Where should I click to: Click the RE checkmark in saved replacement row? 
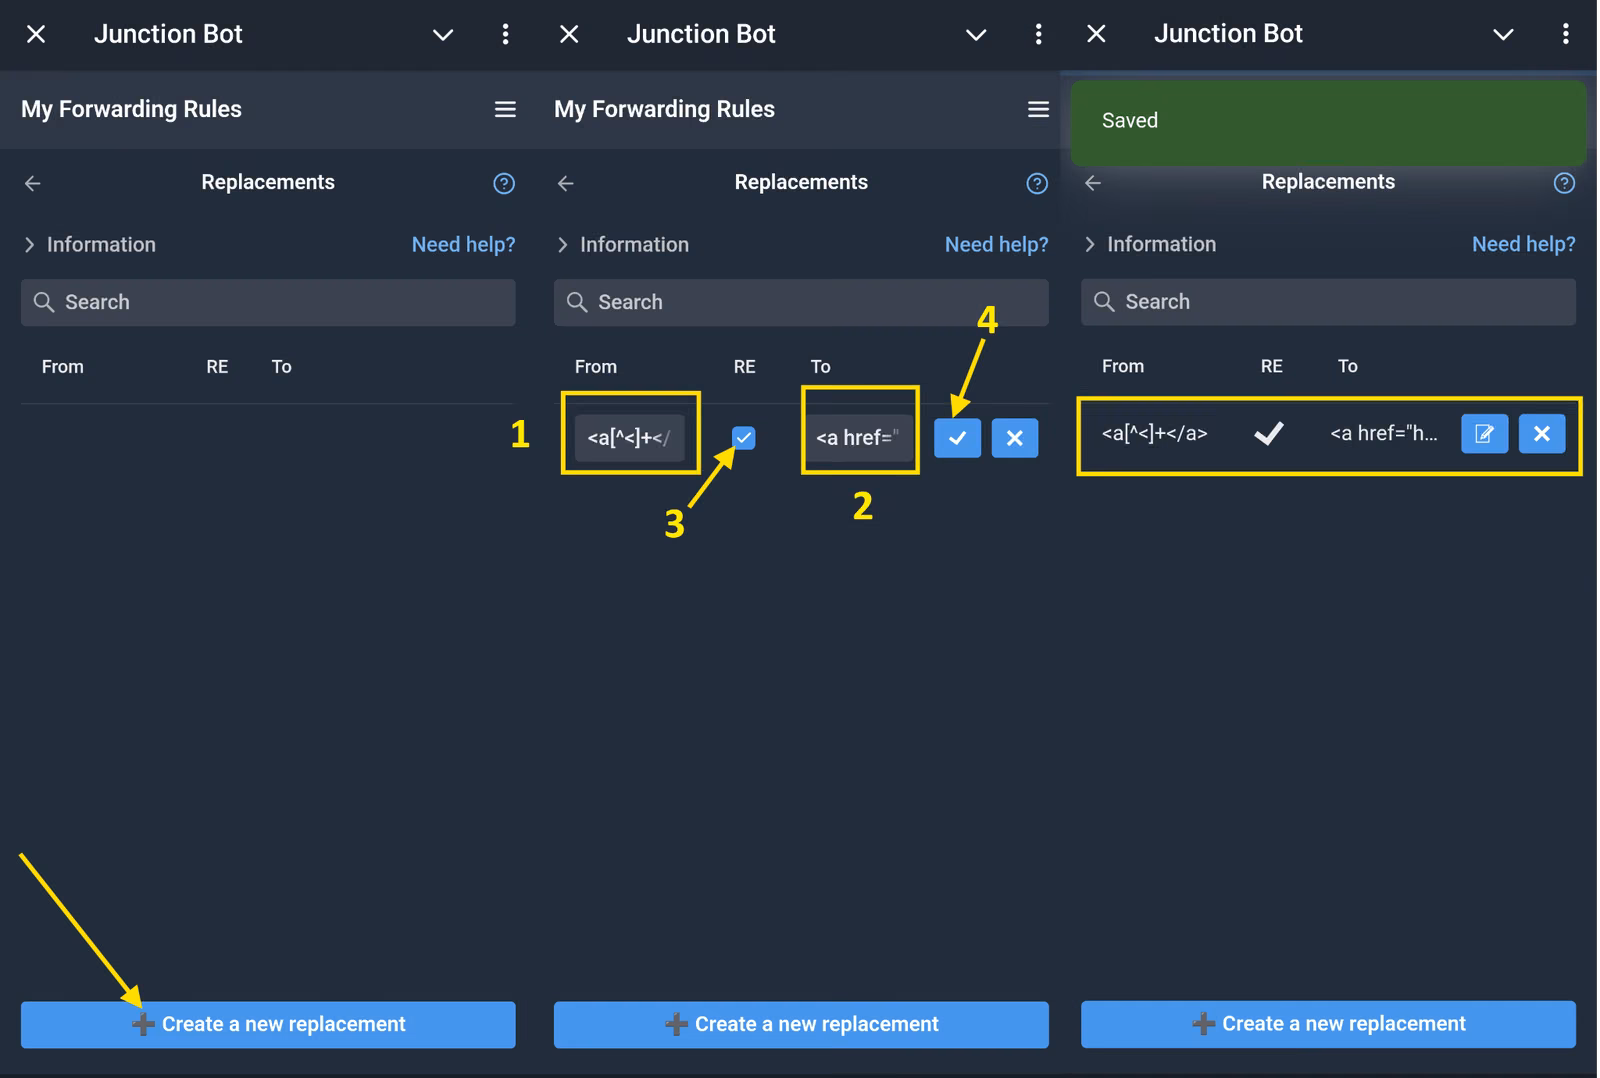[x=1269, y=433]
